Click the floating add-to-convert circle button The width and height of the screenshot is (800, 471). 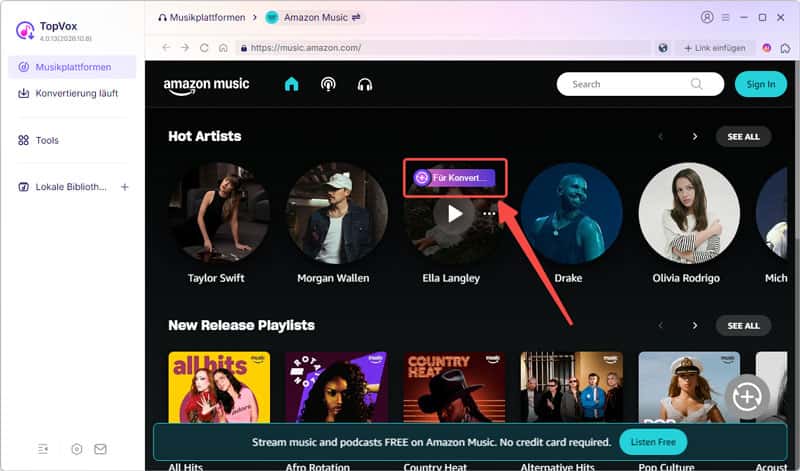click(747, 396)
